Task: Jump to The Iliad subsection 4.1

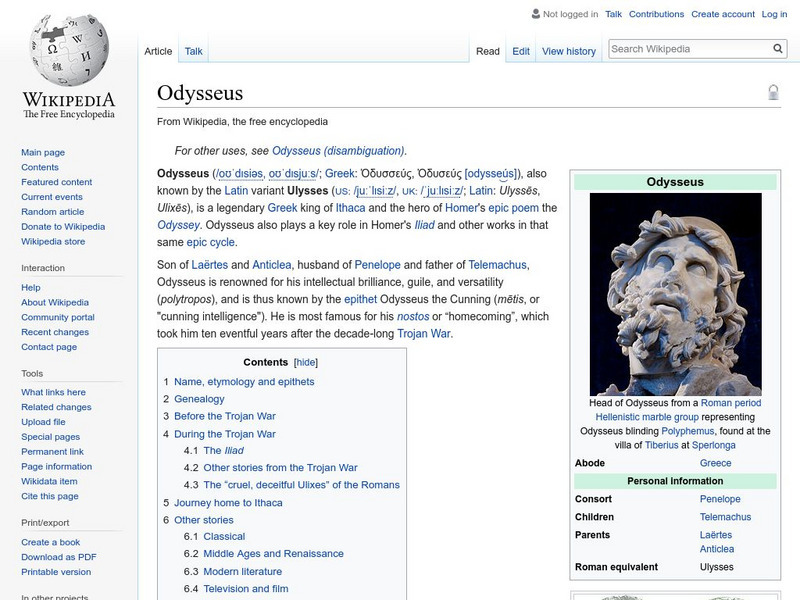Action: click(223, 451)
